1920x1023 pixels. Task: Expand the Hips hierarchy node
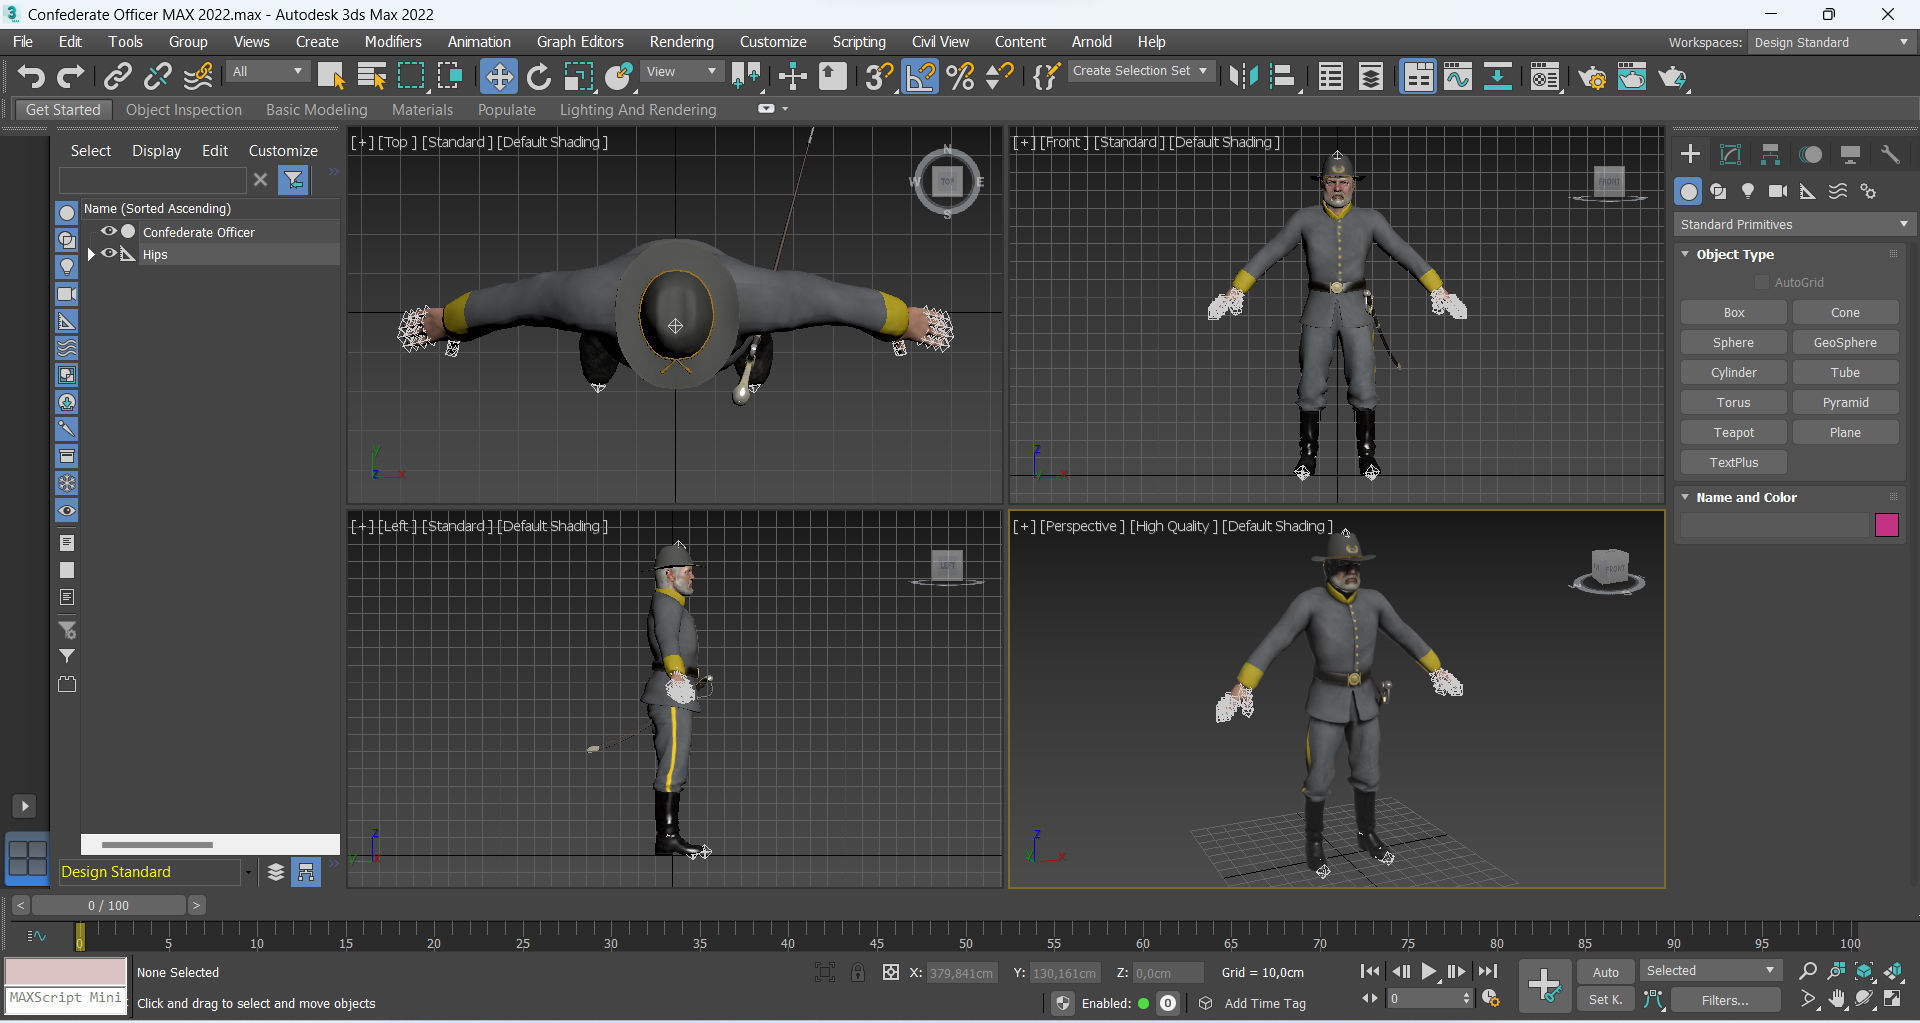[91, 254]
